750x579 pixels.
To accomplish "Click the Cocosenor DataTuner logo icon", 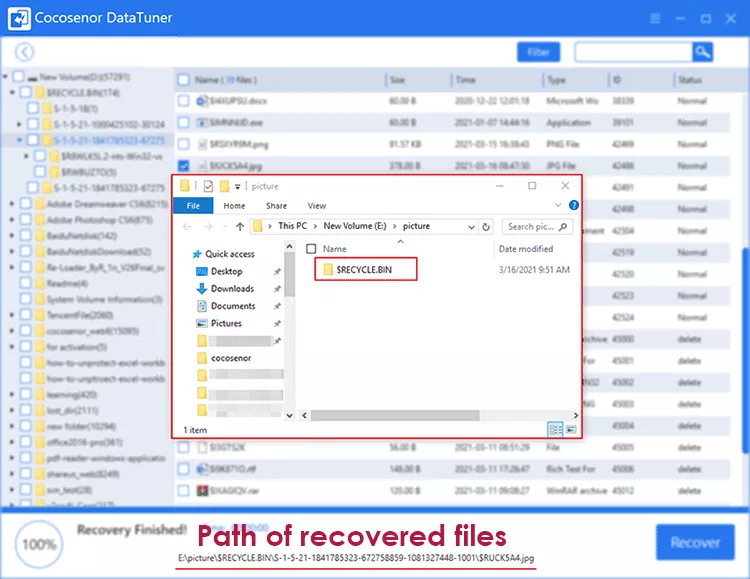I will [19, 18].
